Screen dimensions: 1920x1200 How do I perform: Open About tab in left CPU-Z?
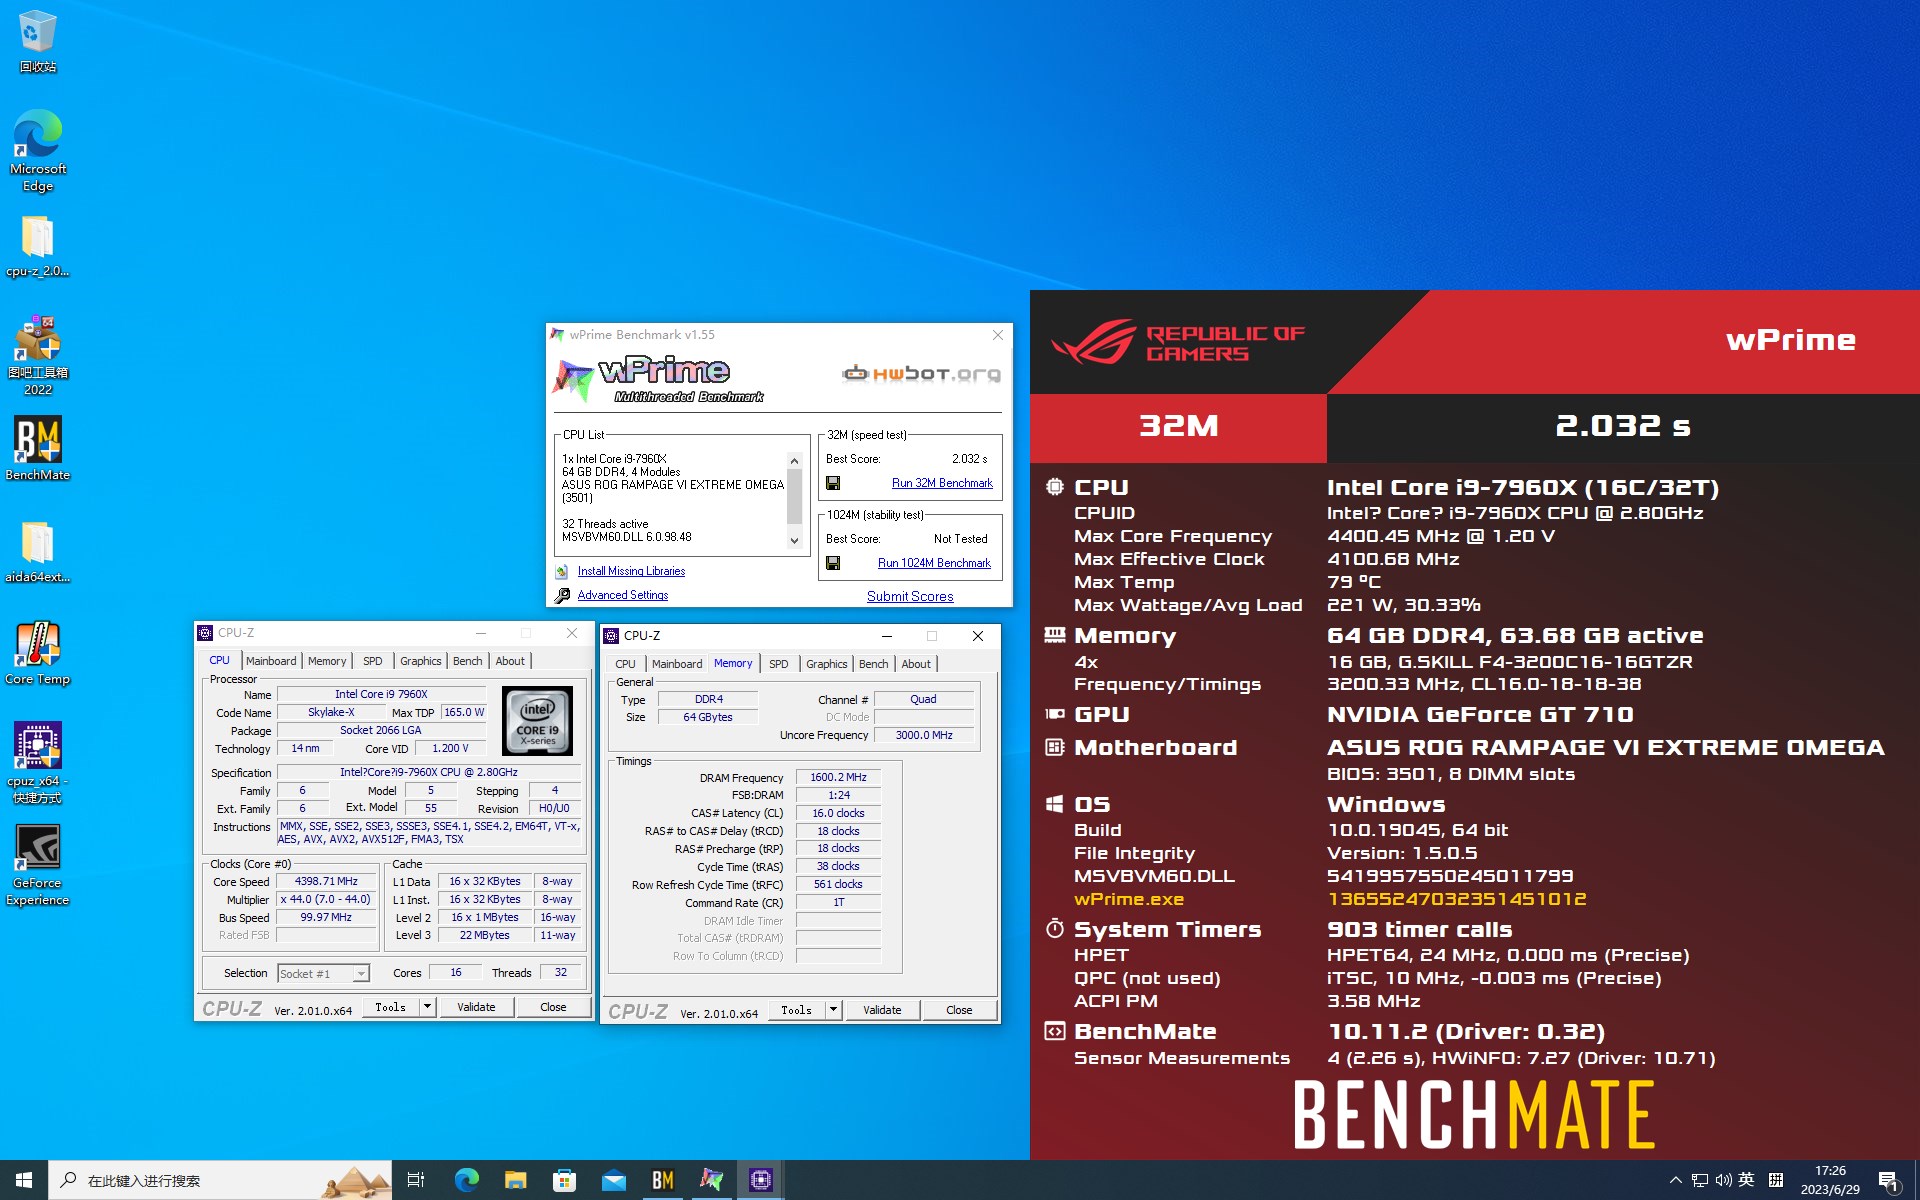tap(510, 661)
